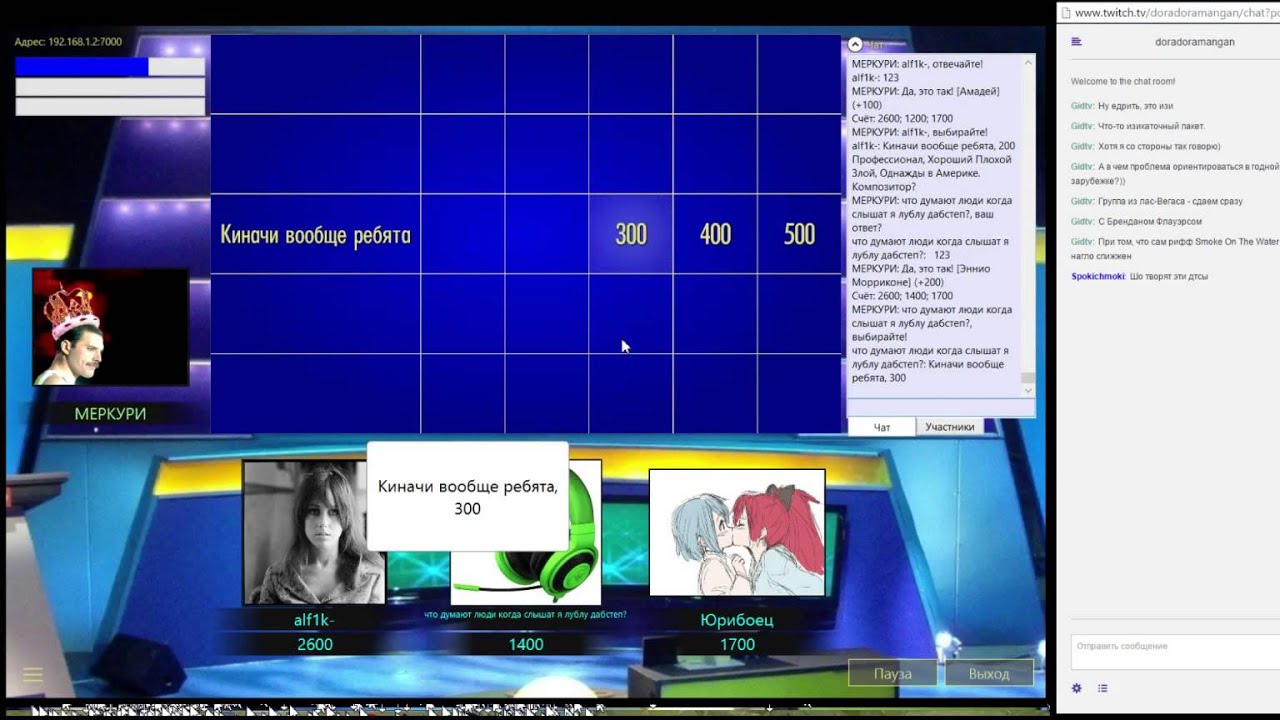1280x720 pixels.
Task: Click the Киначи вообще ребята category
Action: click(x=315, y=235)
